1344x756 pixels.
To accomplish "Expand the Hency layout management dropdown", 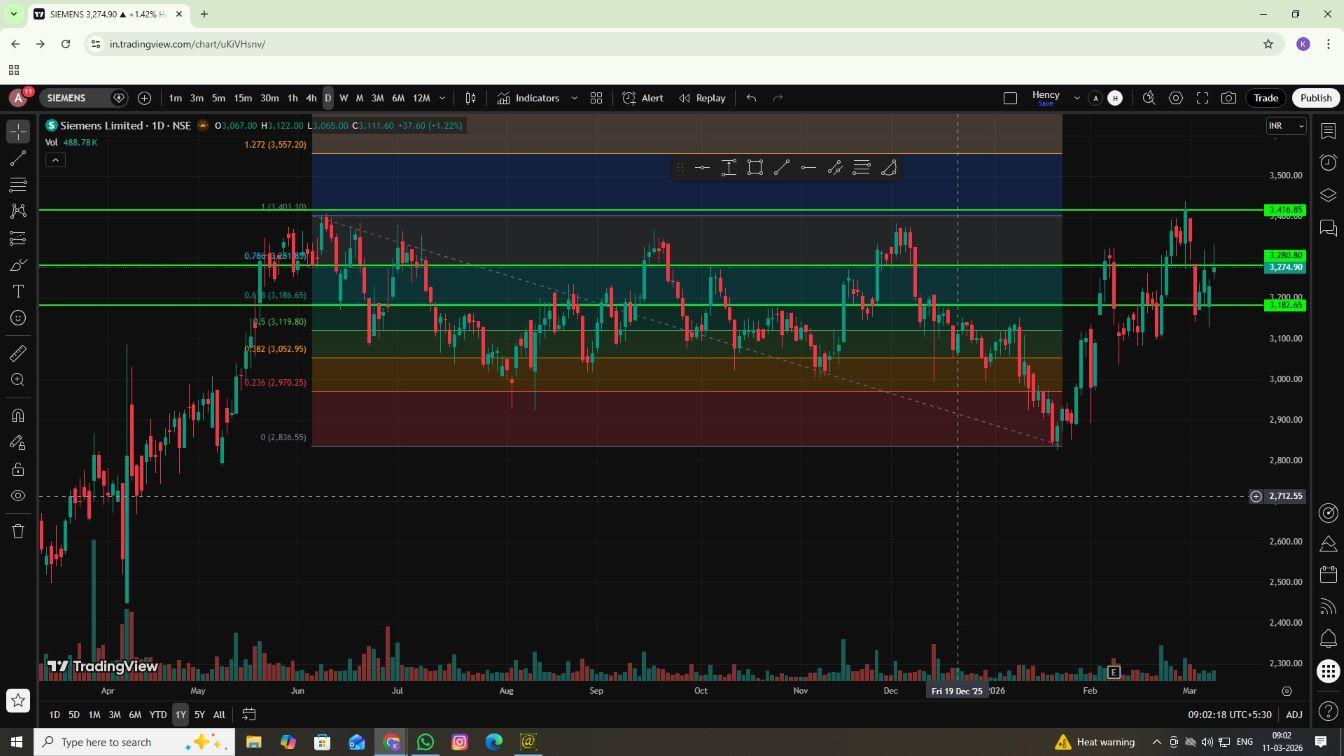I will tap(1077, 98).
